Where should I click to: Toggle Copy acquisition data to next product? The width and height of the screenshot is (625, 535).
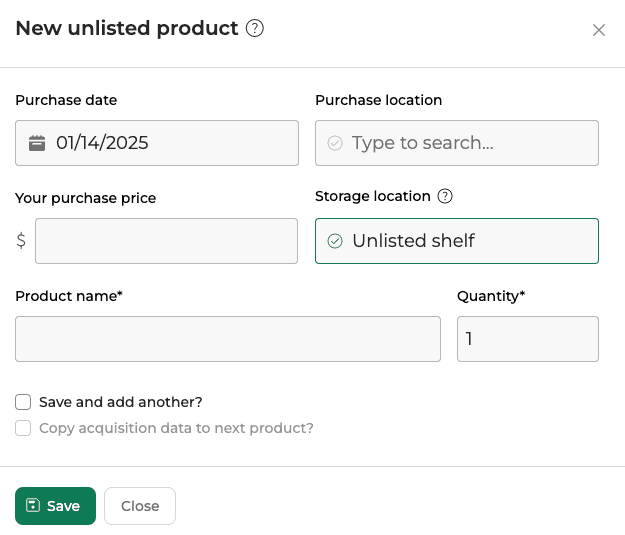pyautogui.click(x=23, y=428)
